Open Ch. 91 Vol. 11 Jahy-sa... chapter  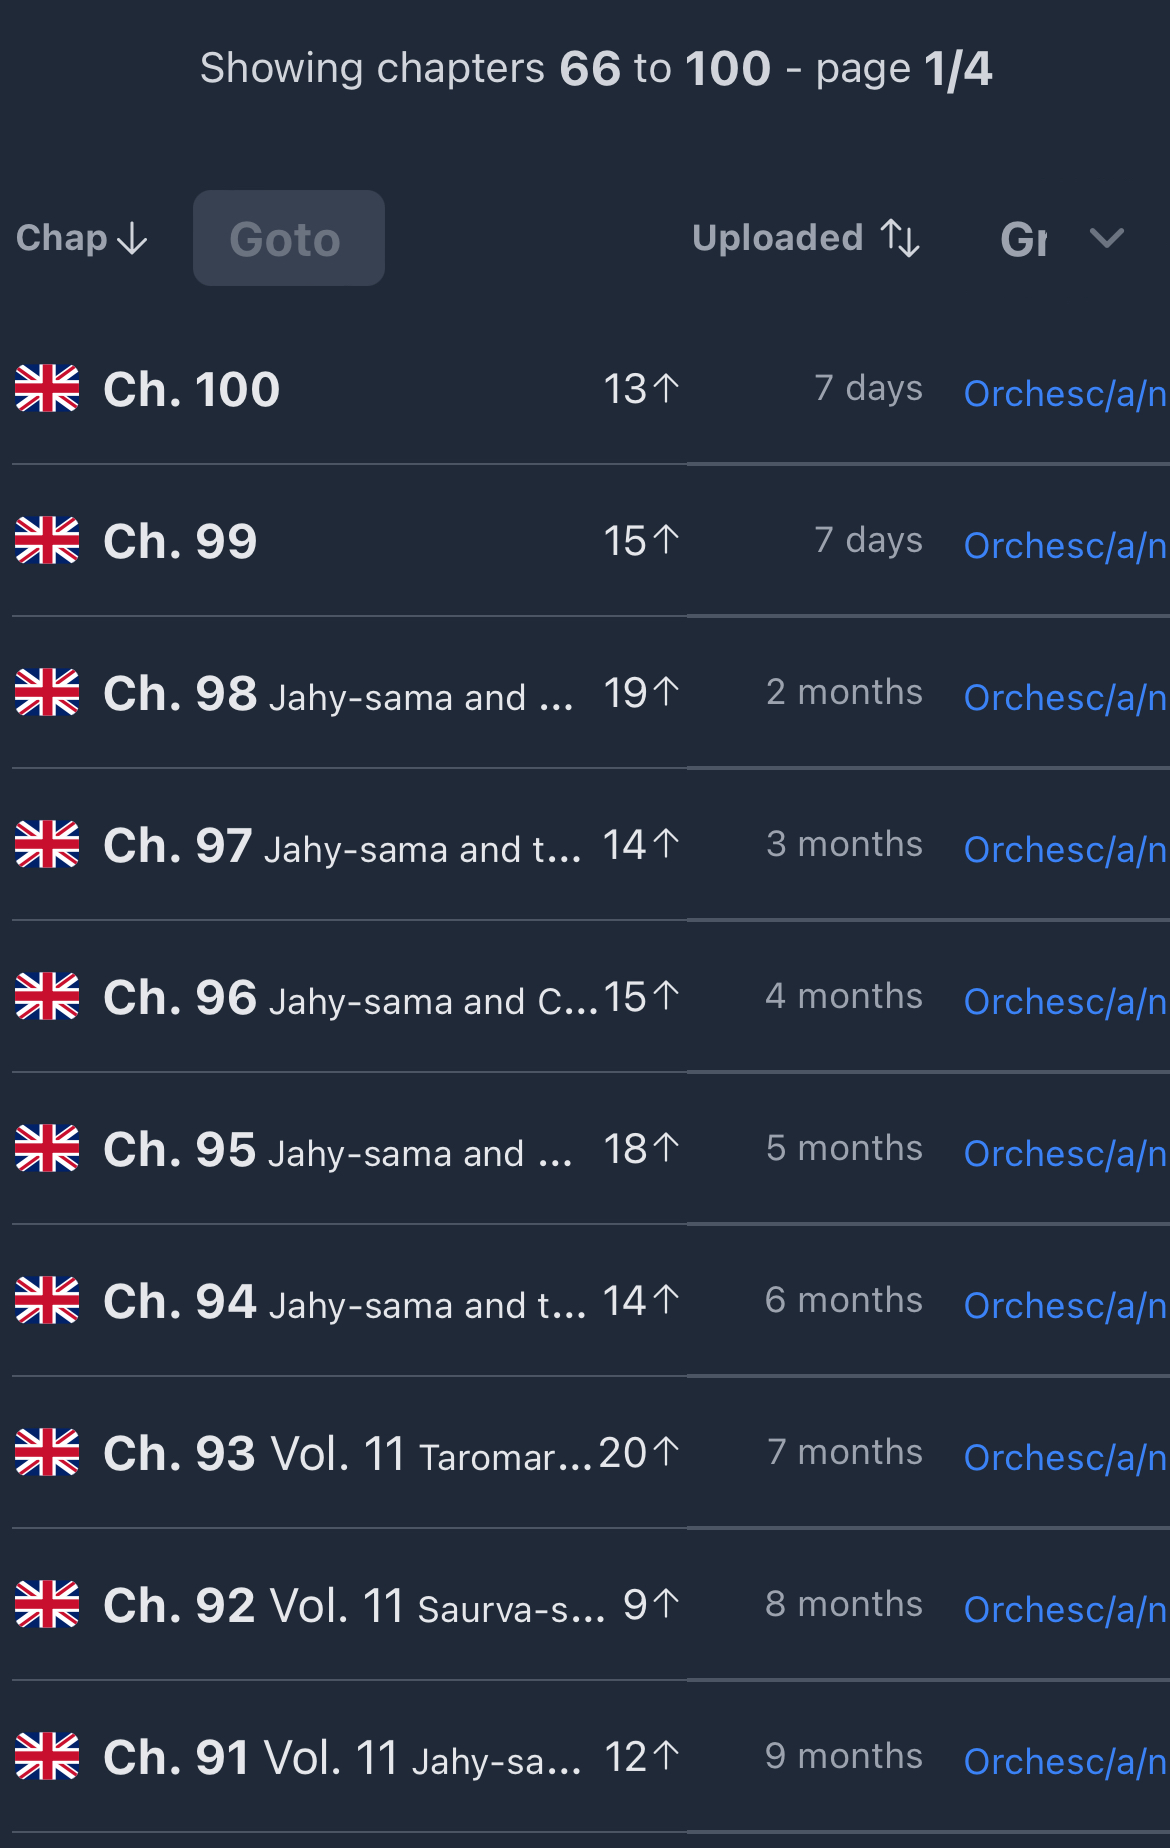[342, 1757]
